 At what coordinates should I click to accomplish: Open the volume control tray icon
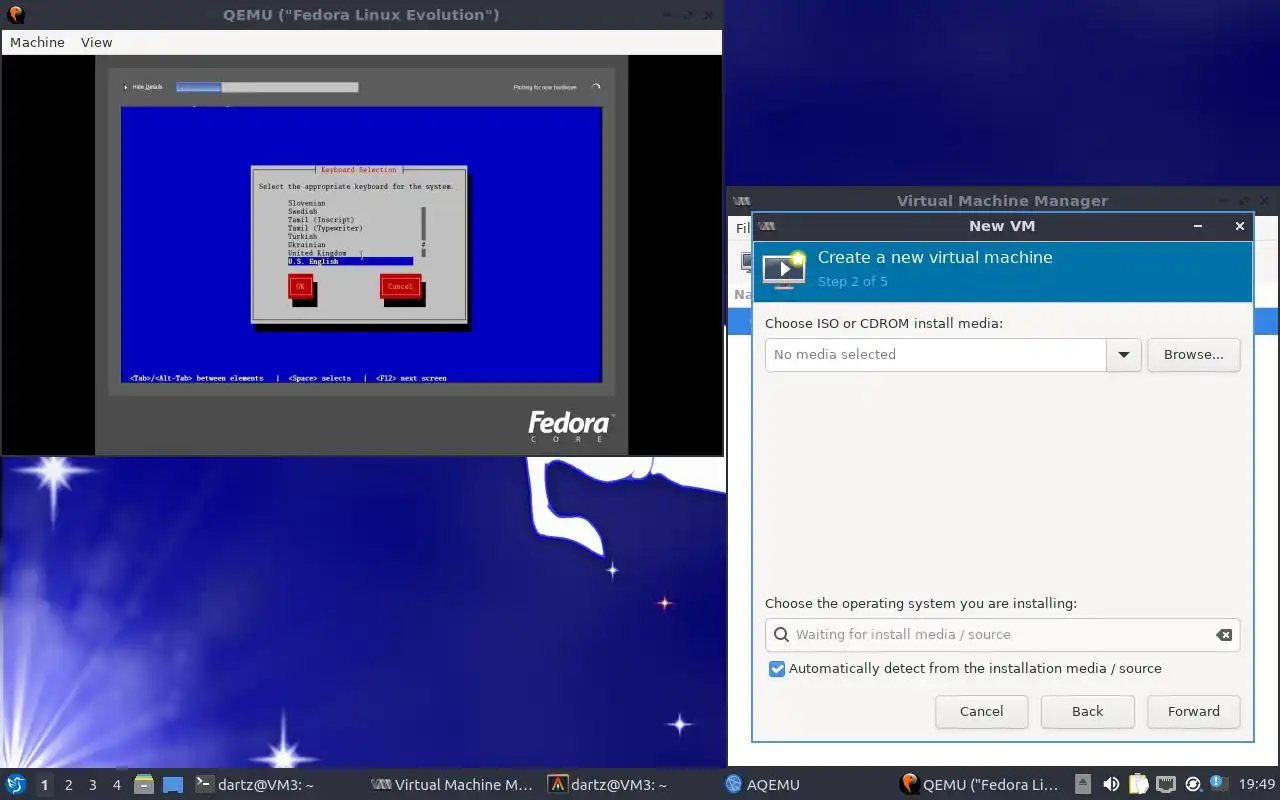pos(1111,784)
